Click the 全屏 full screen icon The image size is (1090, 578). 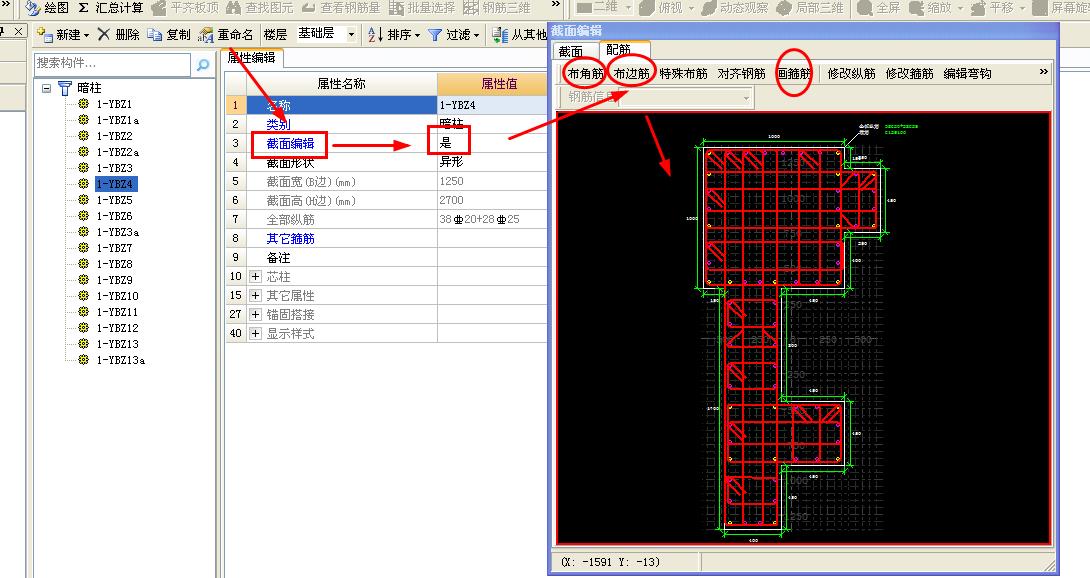[x=865, y=8]
